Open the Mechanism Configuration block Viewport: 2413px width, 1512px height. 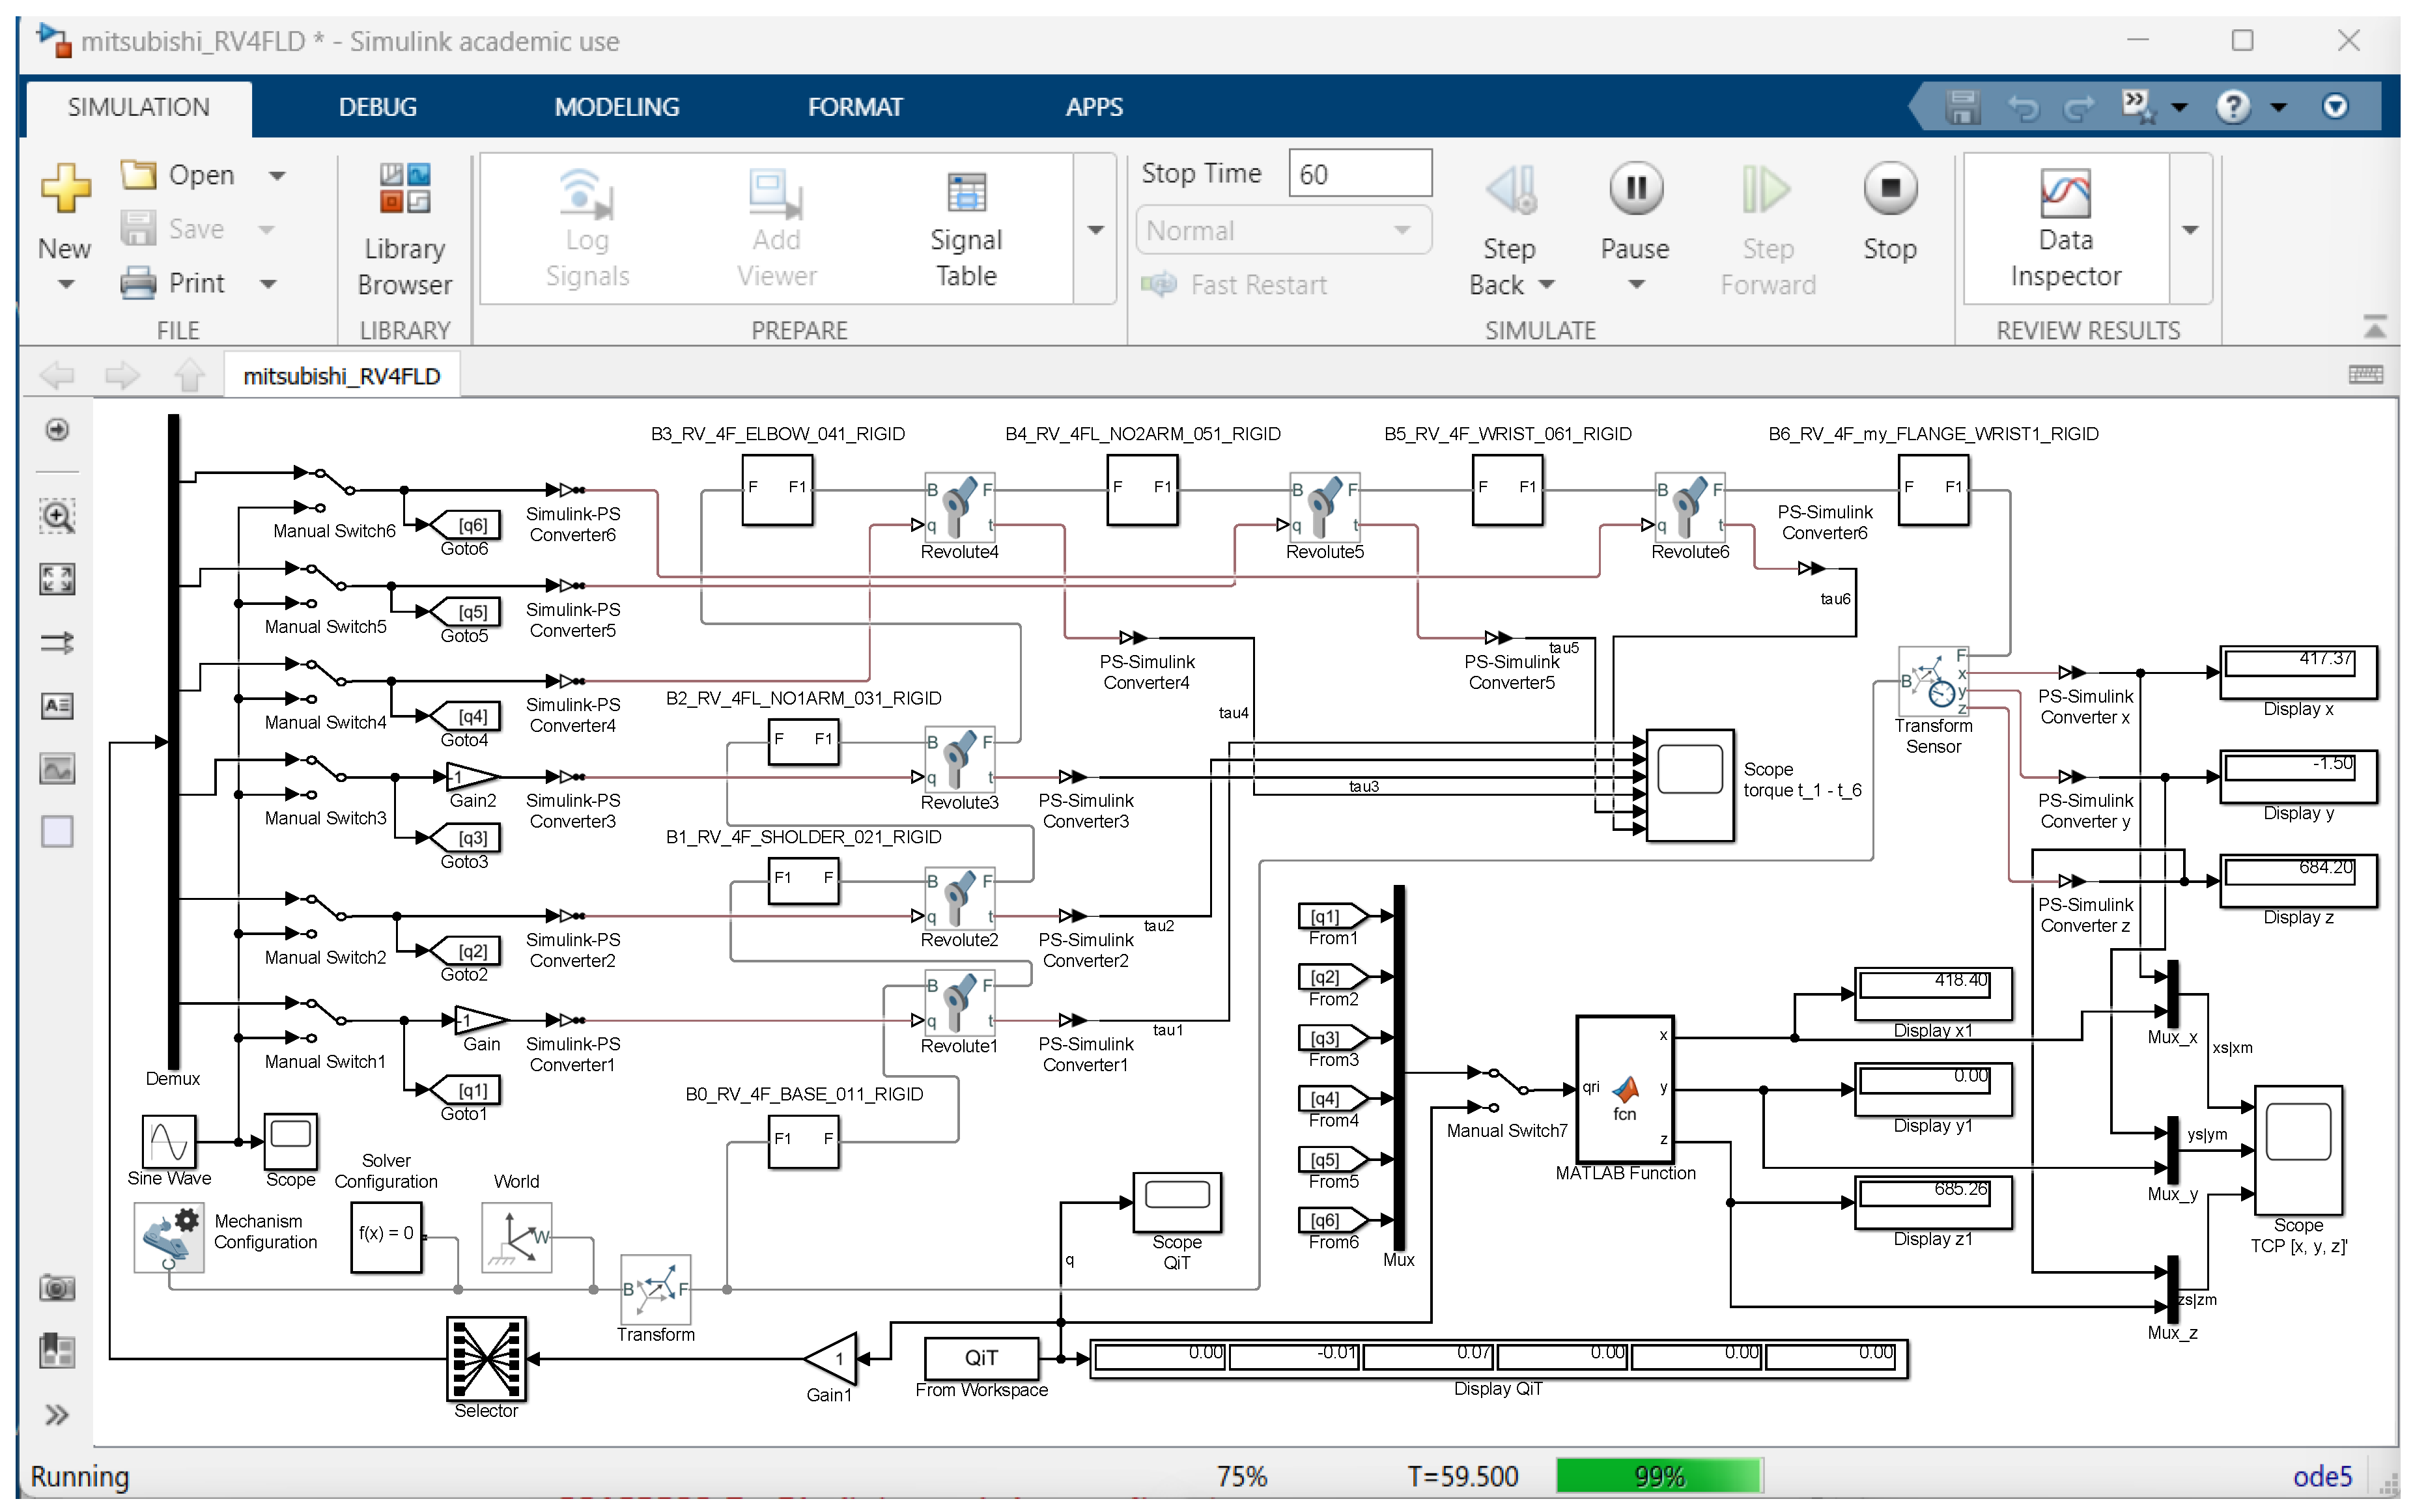point(169,1236)
